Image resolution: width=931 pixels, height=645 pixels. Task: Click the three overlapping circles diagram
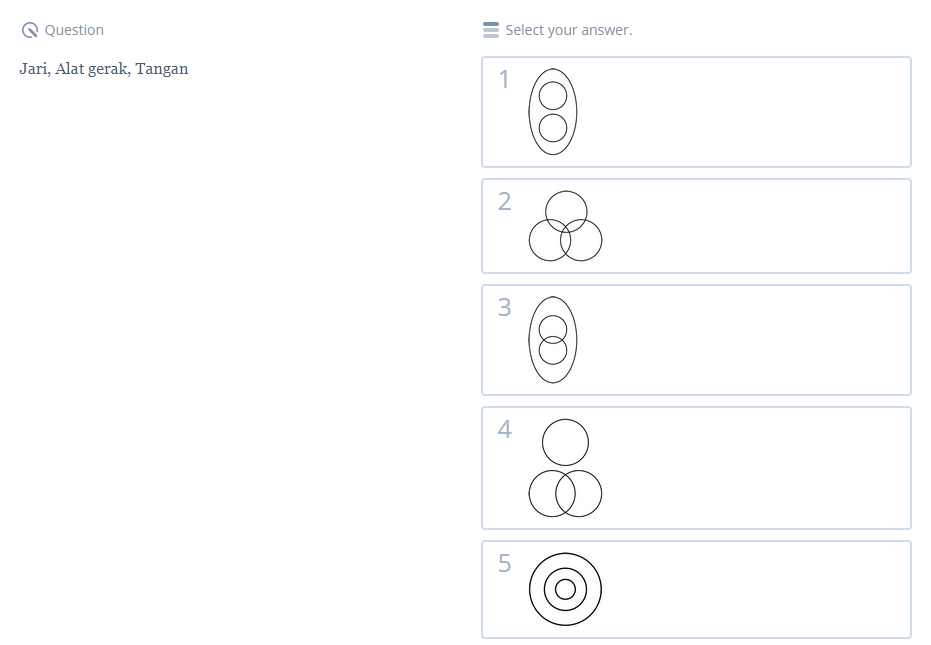click(565, 226)
